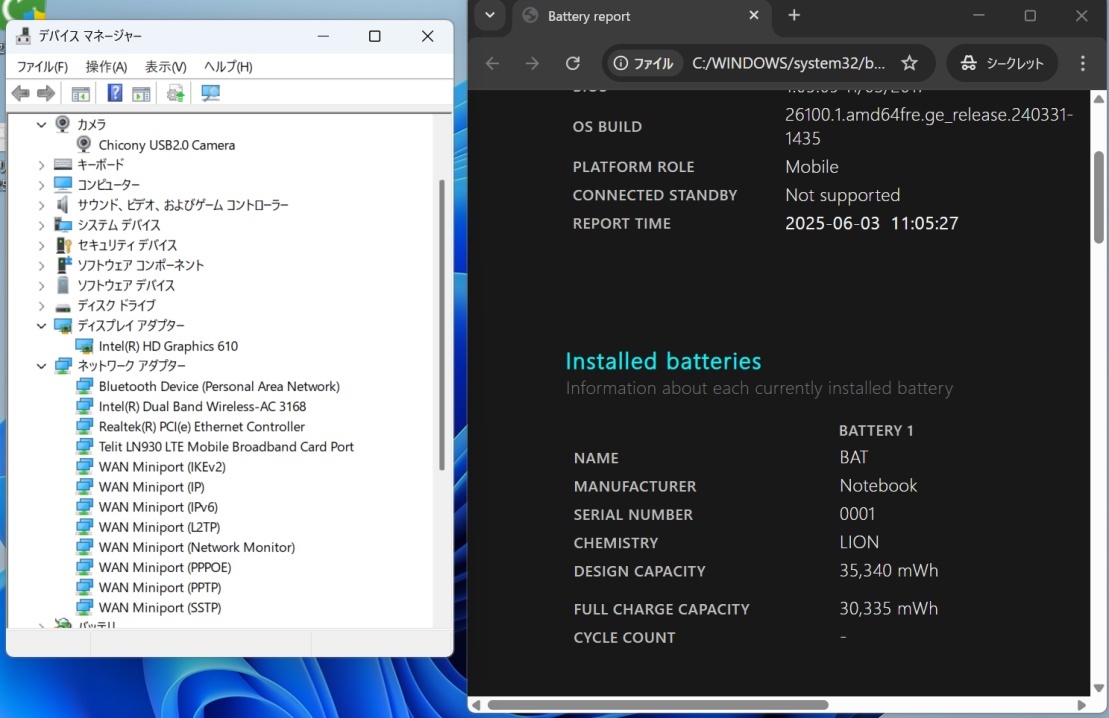Viewport: 1109px width, 718px height.
Task: Click the Properties pane toolbar icon
Action: (141, 93)
